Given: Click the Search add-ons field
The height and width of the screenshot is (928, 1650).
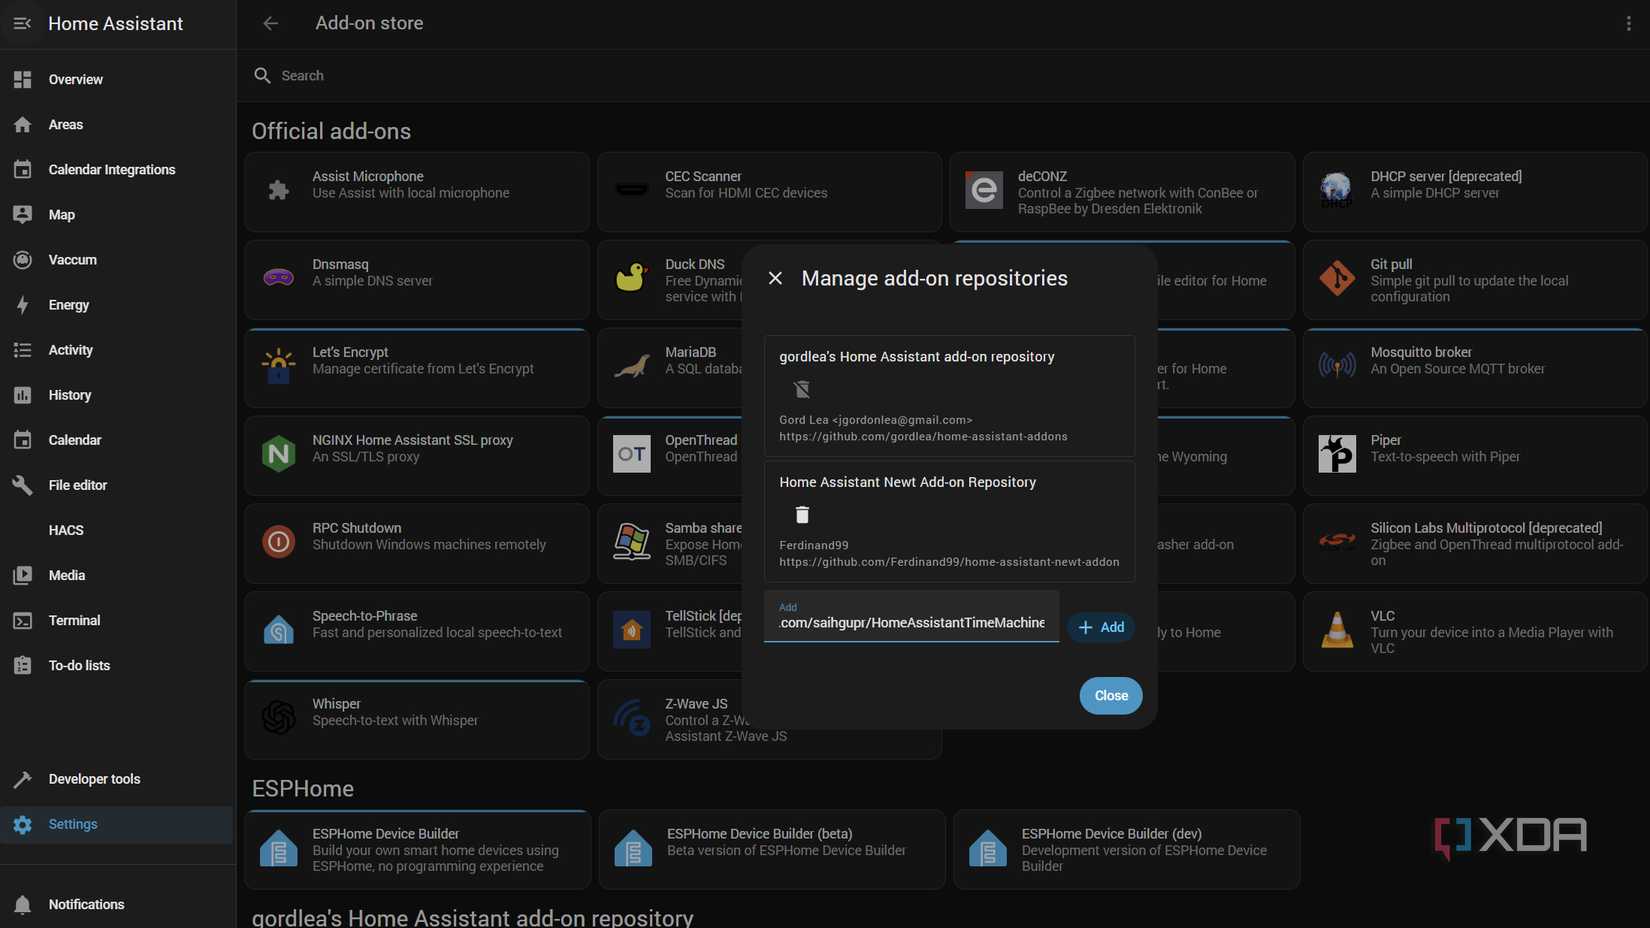Looking at the screenshot, I should click(943, 75).
